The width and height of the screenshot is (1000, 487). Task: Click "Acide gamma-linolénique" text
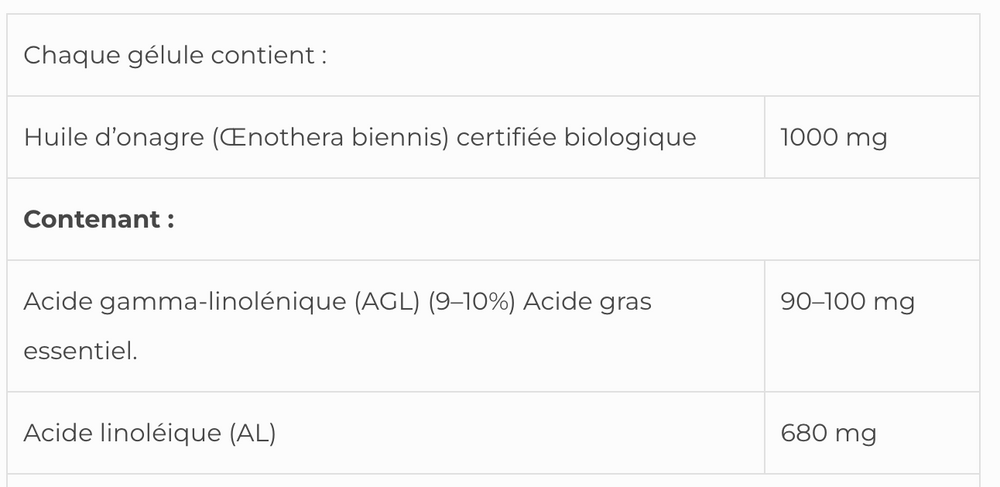(183, 301)
